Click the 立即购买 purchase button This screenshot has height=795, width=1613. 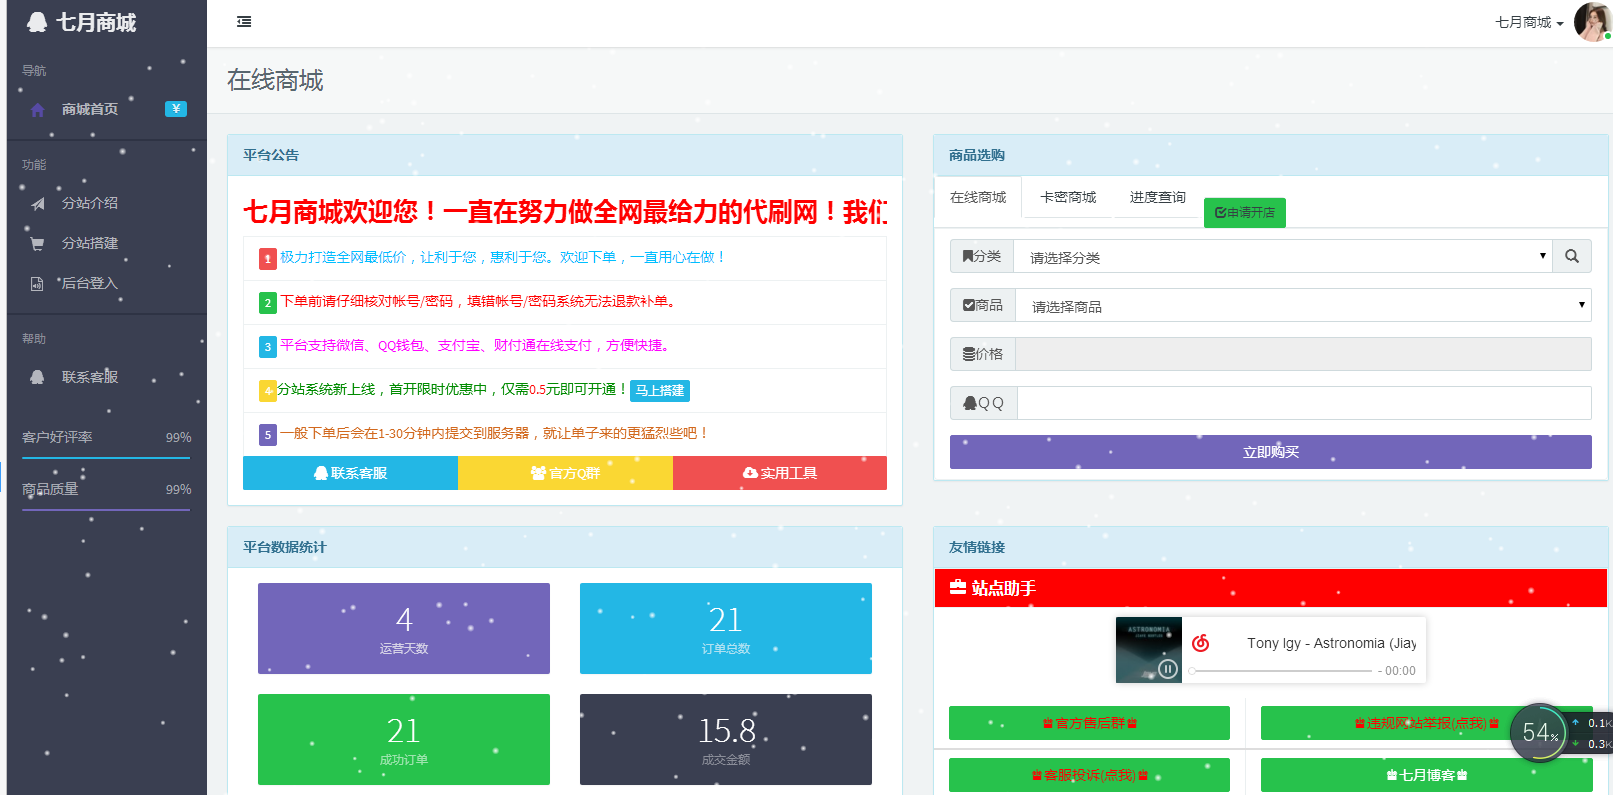tap(1270, 452)
